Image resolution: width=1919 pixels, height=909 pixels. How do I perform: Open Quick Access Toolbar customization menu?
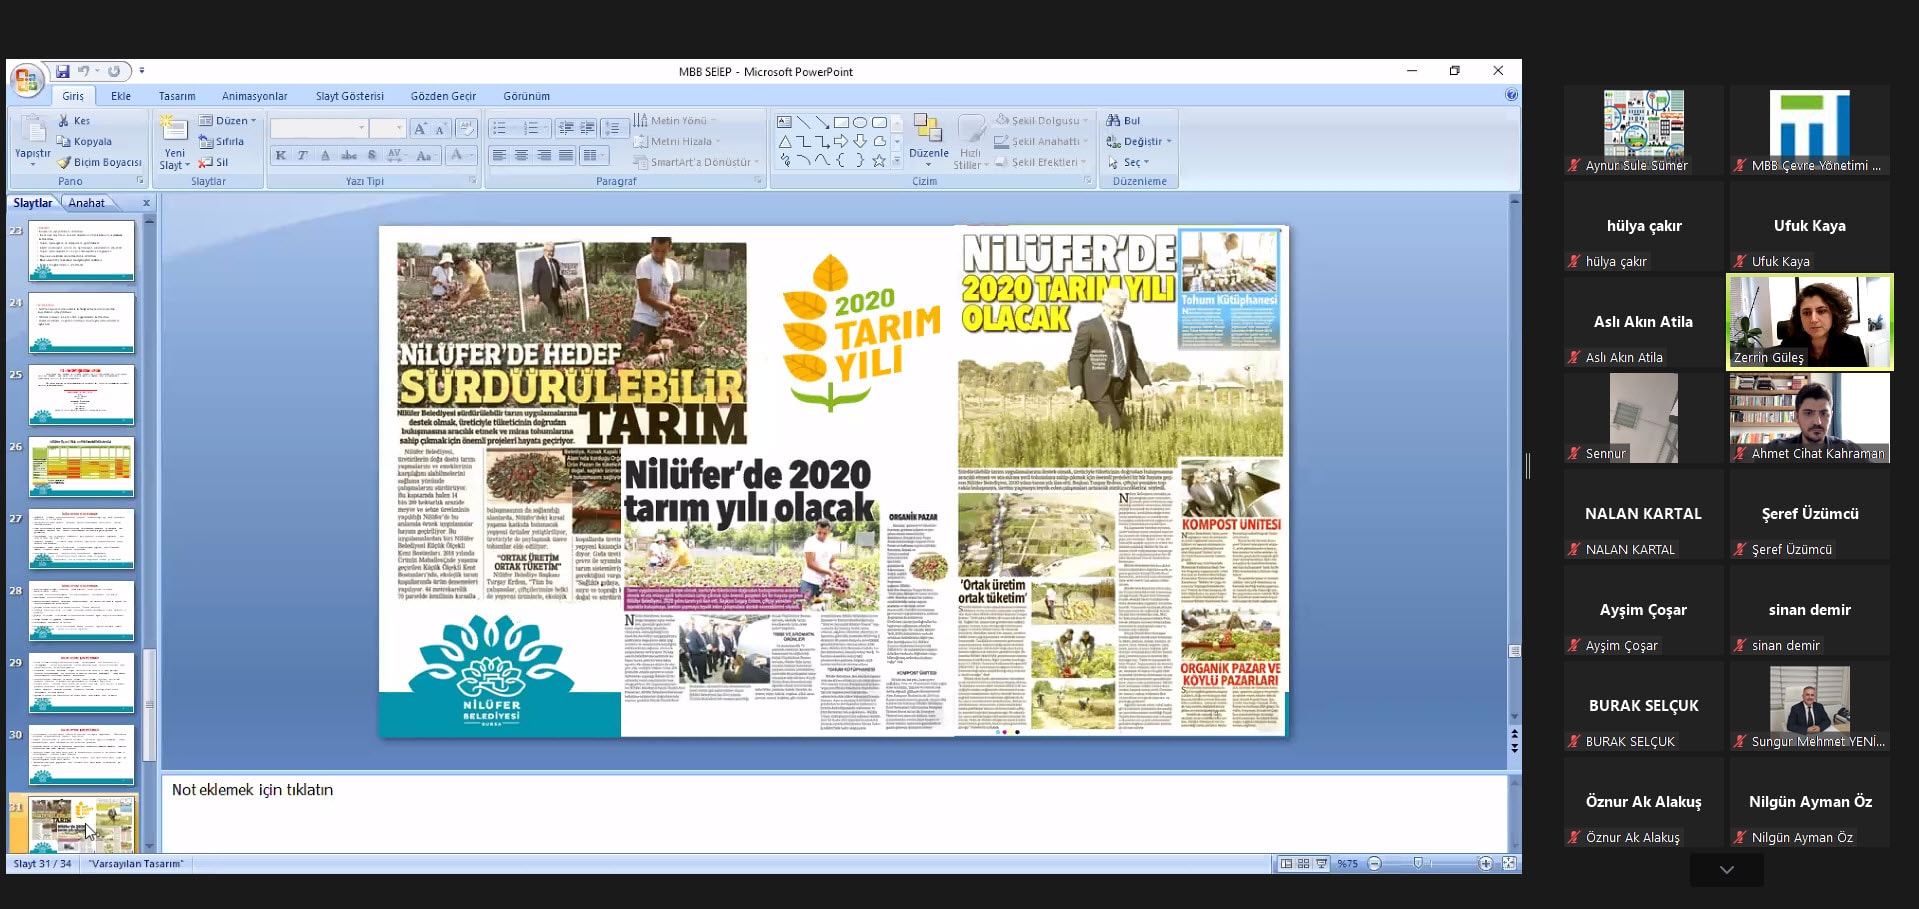click(x=142, y=71)
